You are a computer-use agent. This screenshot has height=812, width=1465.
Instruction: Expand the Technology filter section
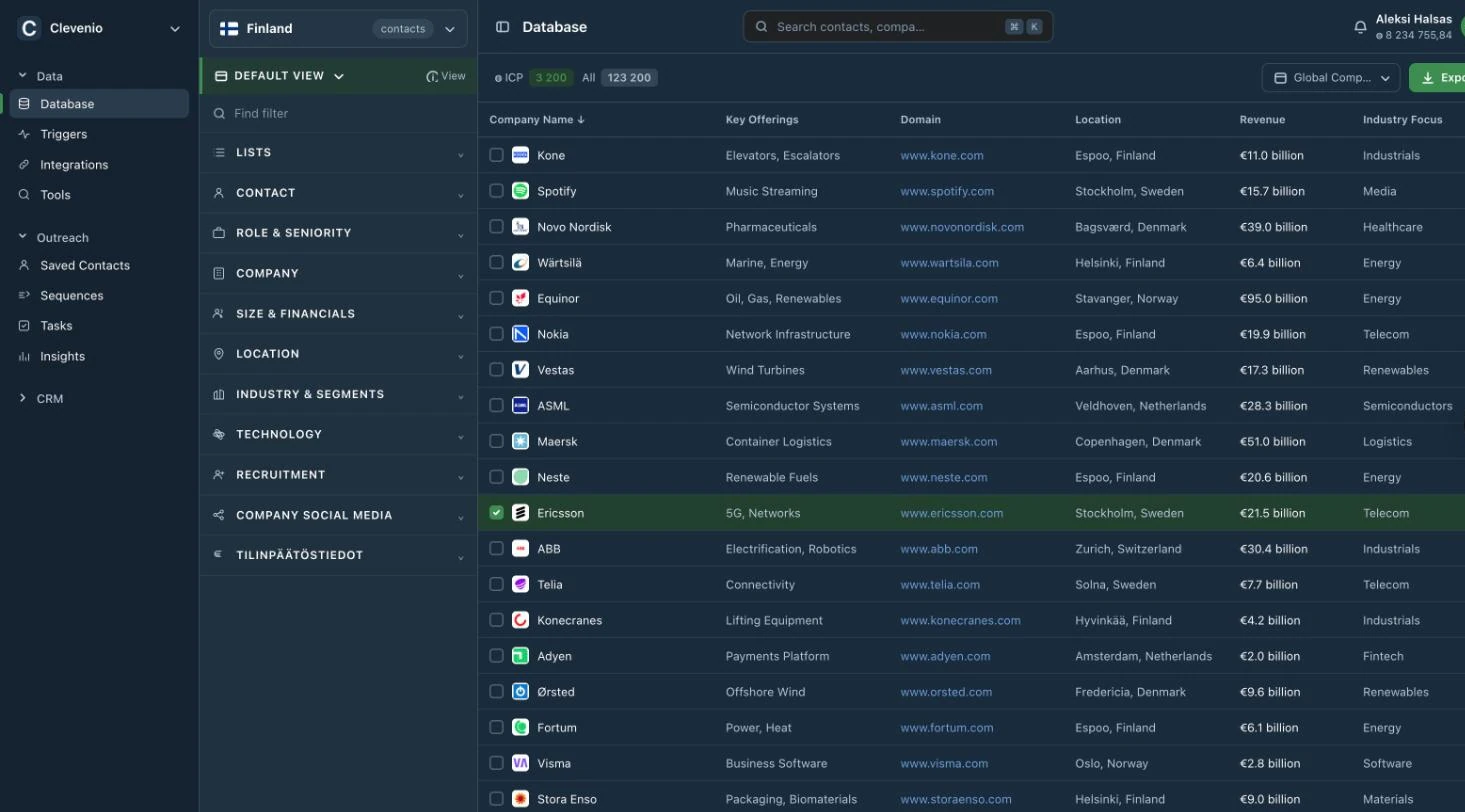338,435
